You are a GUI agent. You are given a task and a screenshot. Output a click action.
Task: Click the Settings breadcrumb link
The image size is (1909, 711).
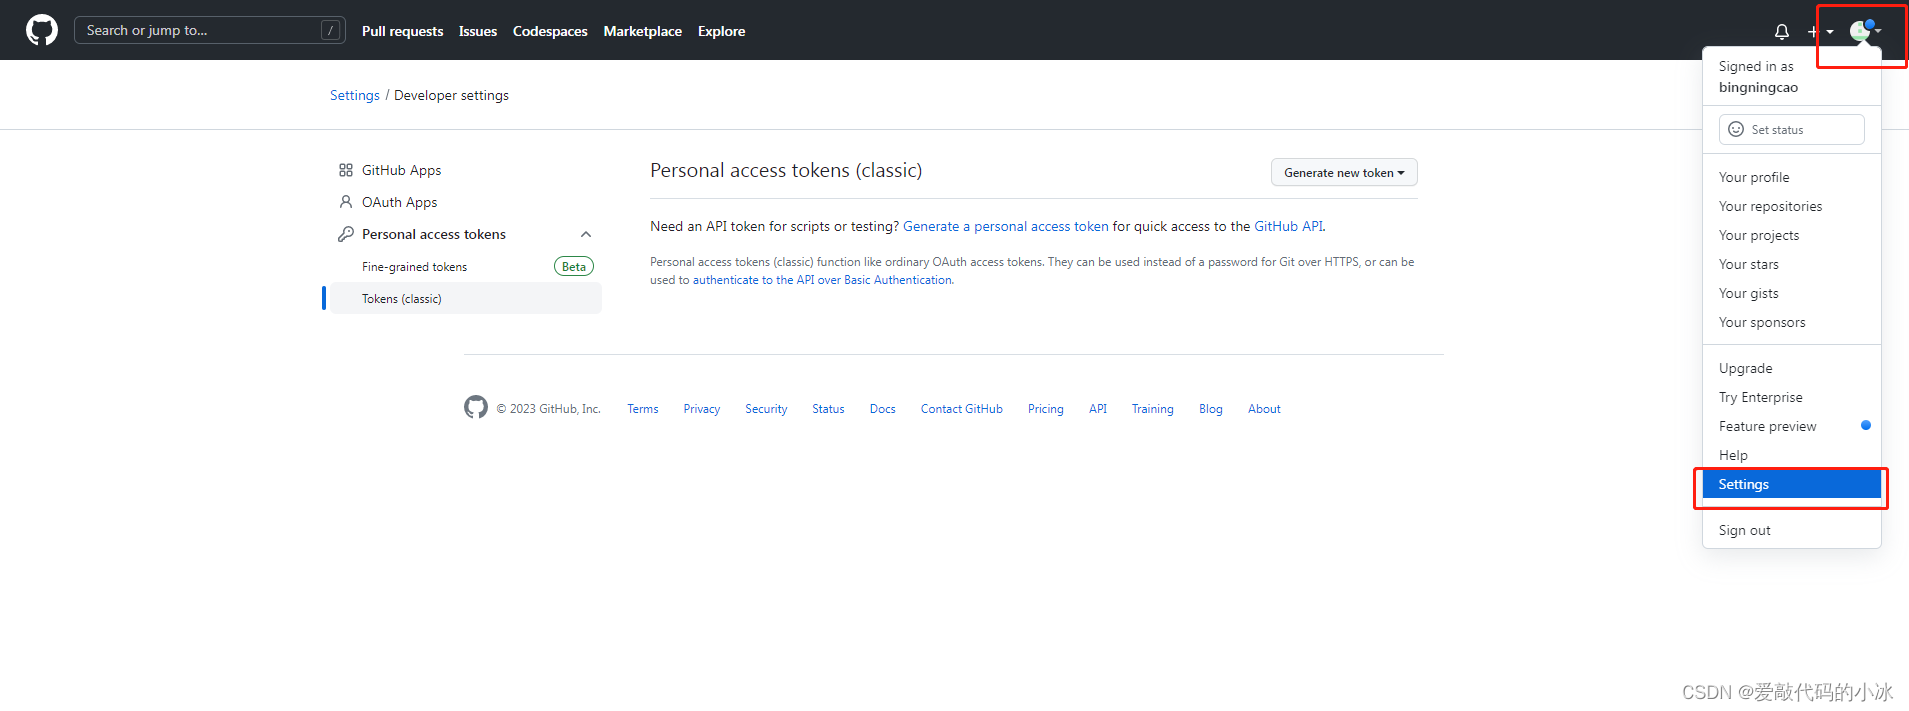(x=355, y=96)
